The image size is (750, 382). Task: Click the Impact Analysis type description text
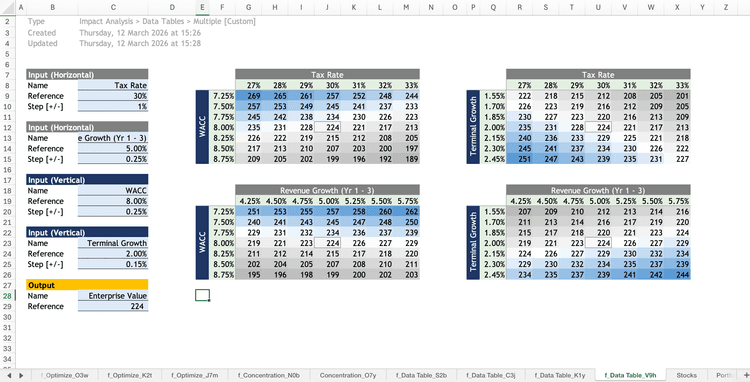pos(167,22)
